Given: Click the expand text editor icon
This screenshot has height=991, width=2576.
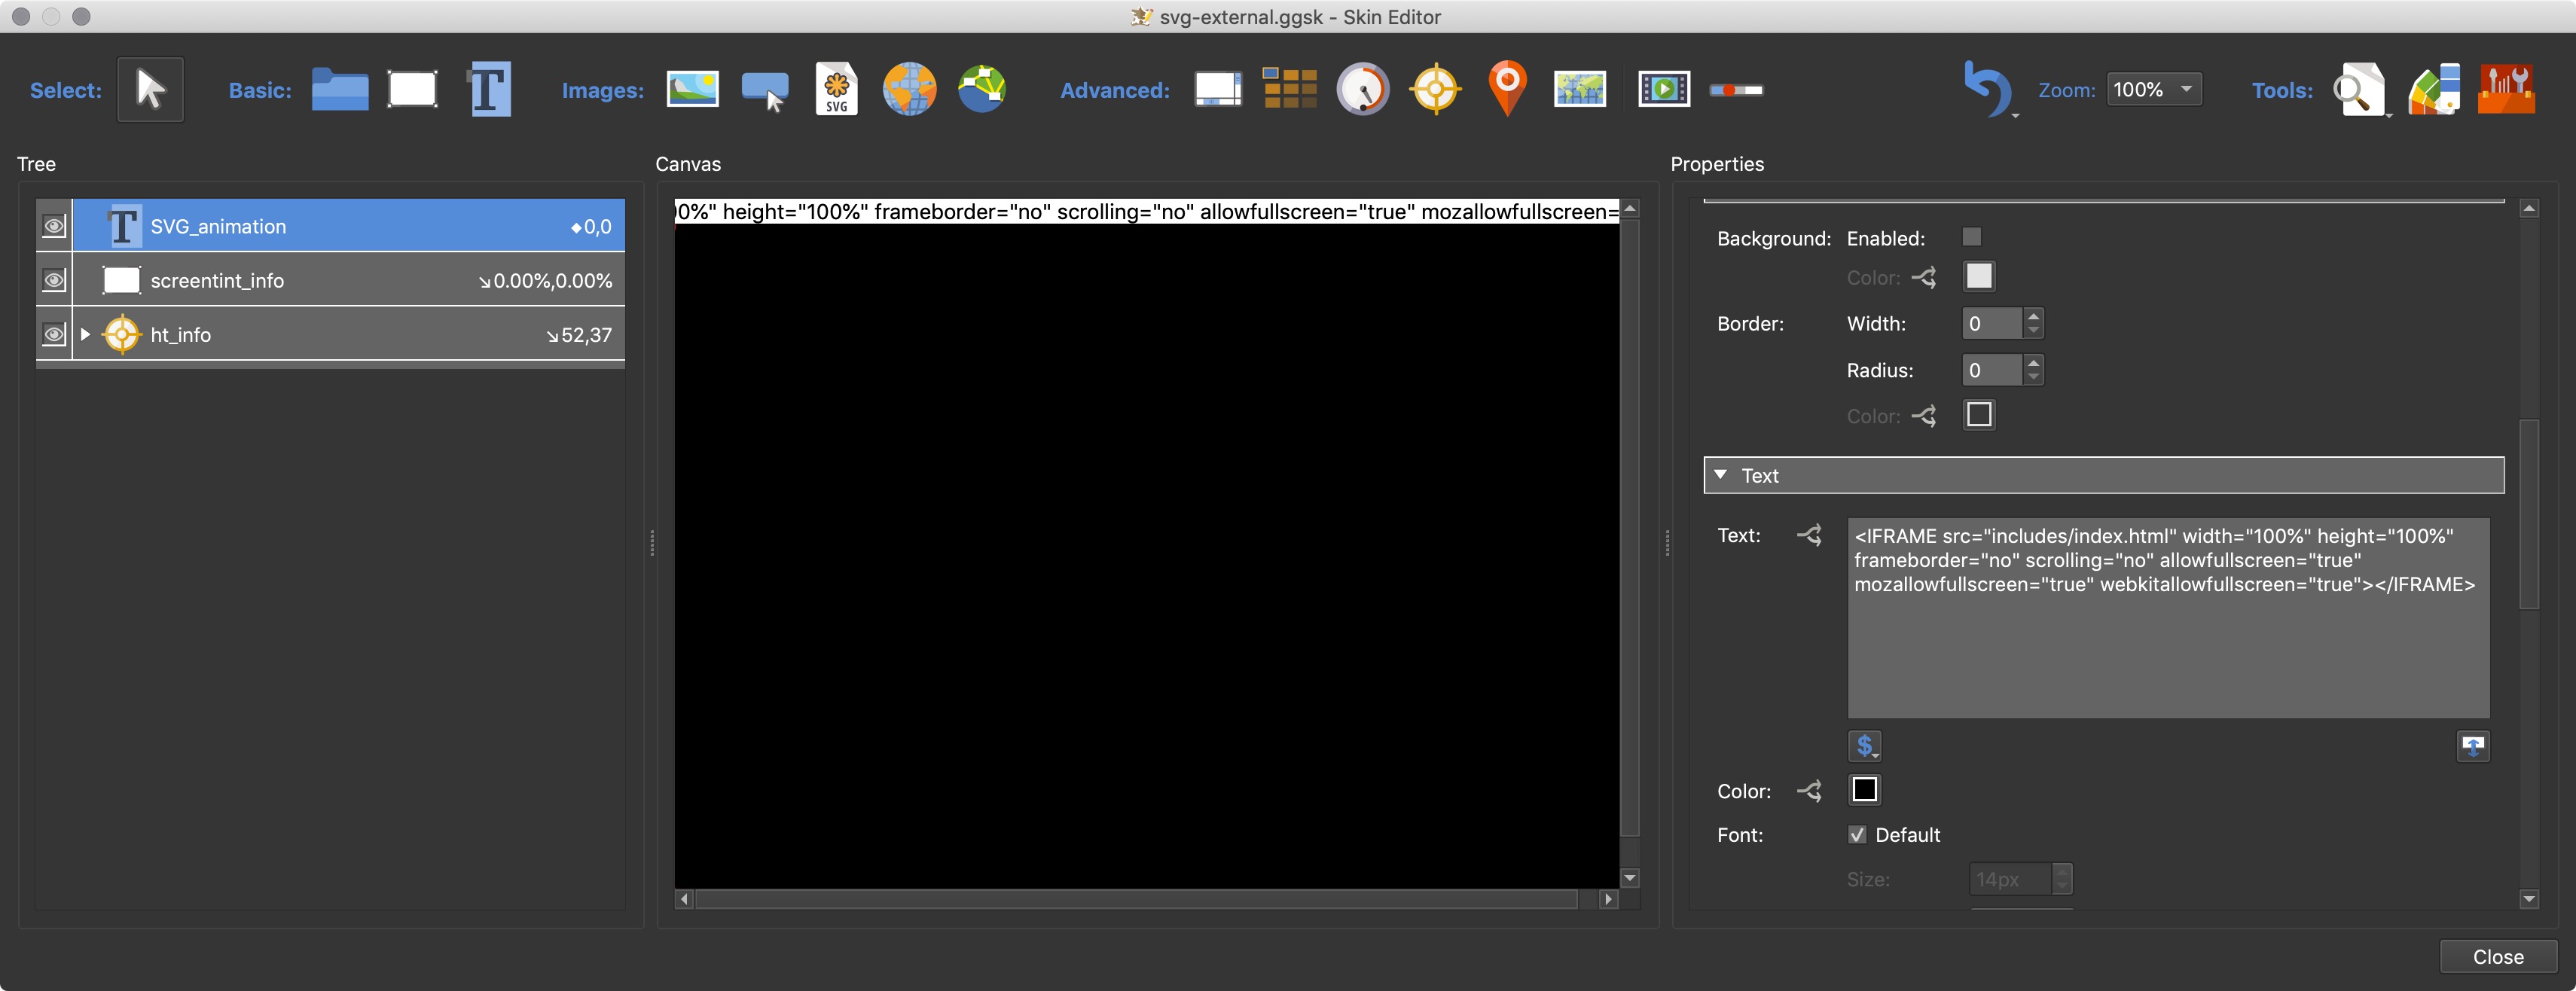Looking at the screenshot, I should click(x=2473, y=746).
